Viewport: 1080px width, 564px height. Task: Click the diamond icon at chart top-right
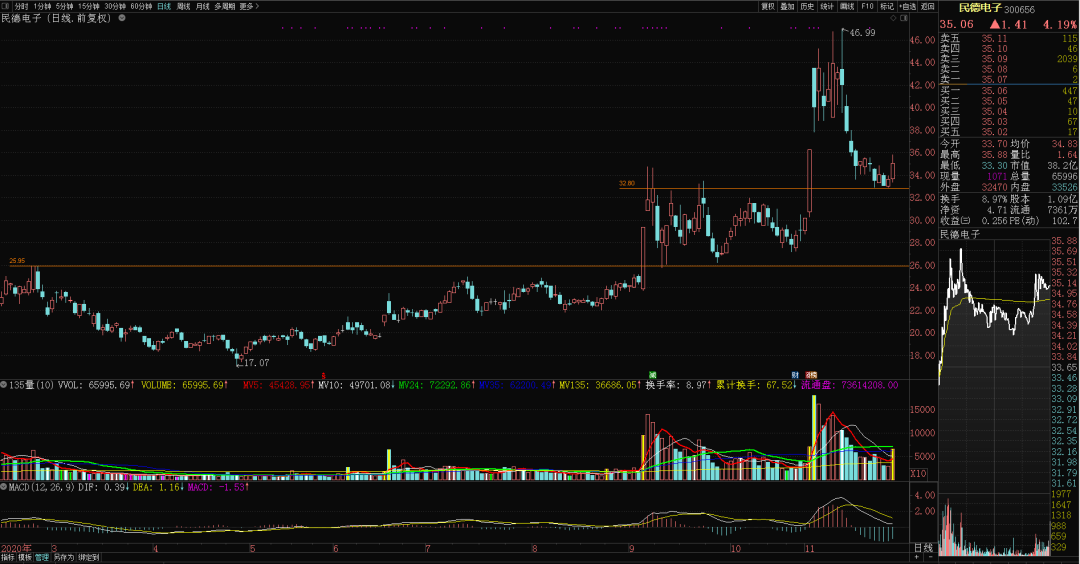point(893,18)
